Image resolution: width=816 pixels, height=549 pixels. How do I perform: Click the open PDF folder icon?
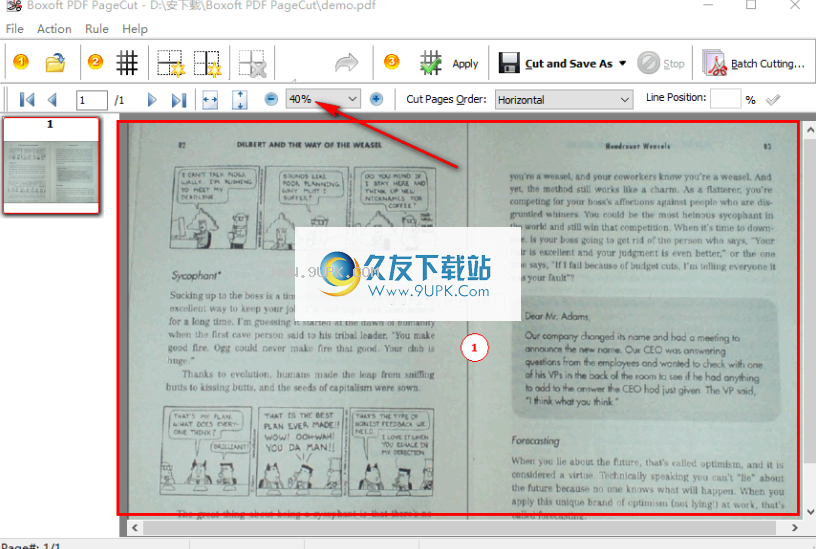tap(55, 63)
